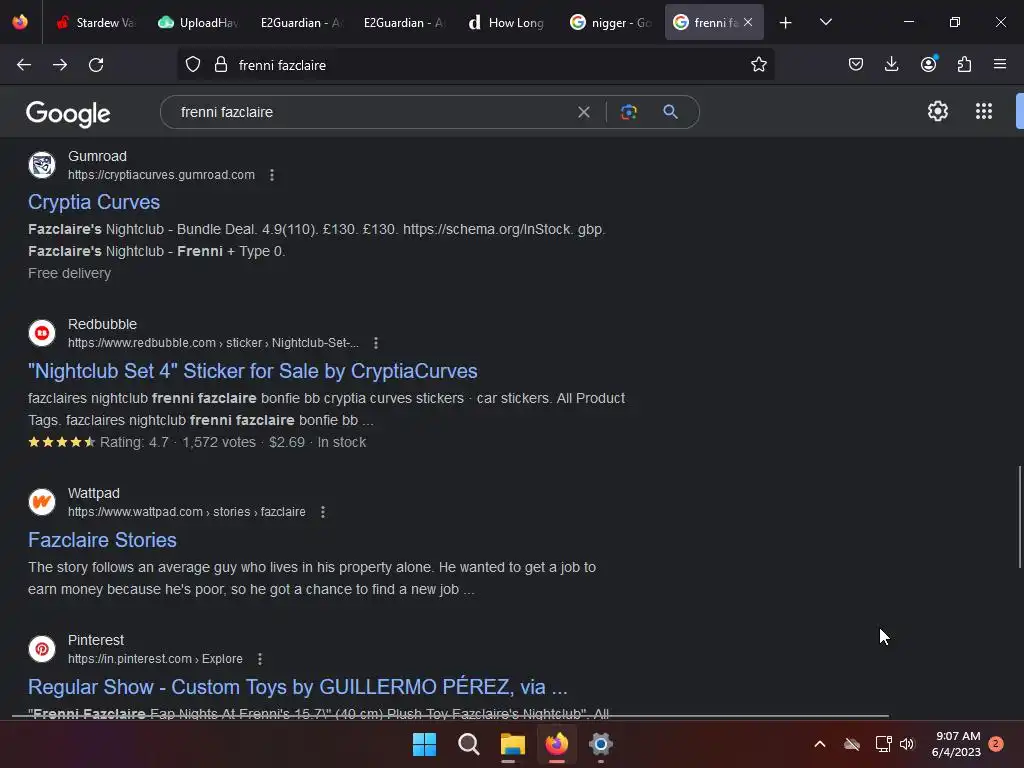Click the Google logo
This screenshot has height=768, width=1024.
pyautogui.click(x=68, y=114)
